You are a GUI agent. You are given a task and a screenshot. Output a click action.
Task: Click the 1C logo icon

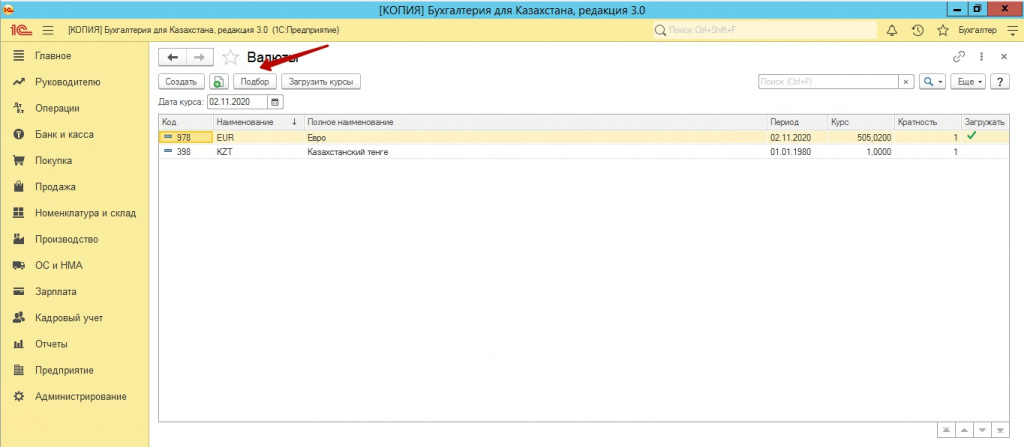point(21,30)
